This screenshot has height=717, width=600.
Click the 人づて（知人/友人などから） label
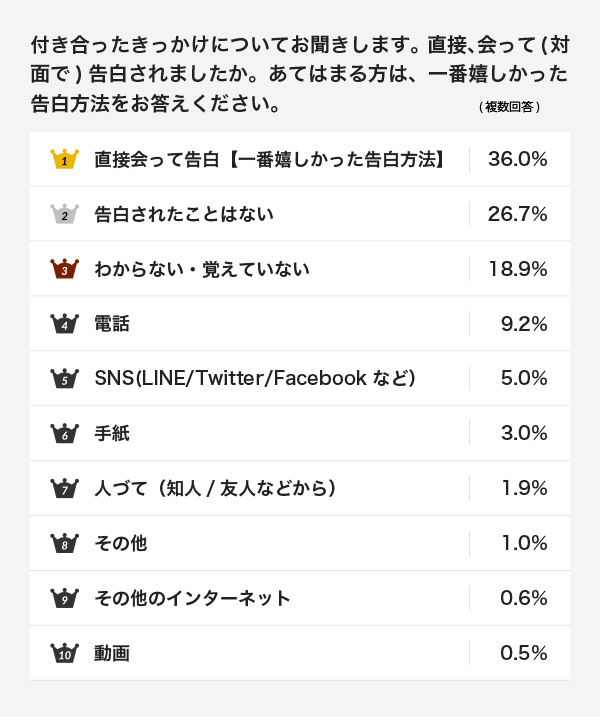pyautogui.click(x=215, y=488)
